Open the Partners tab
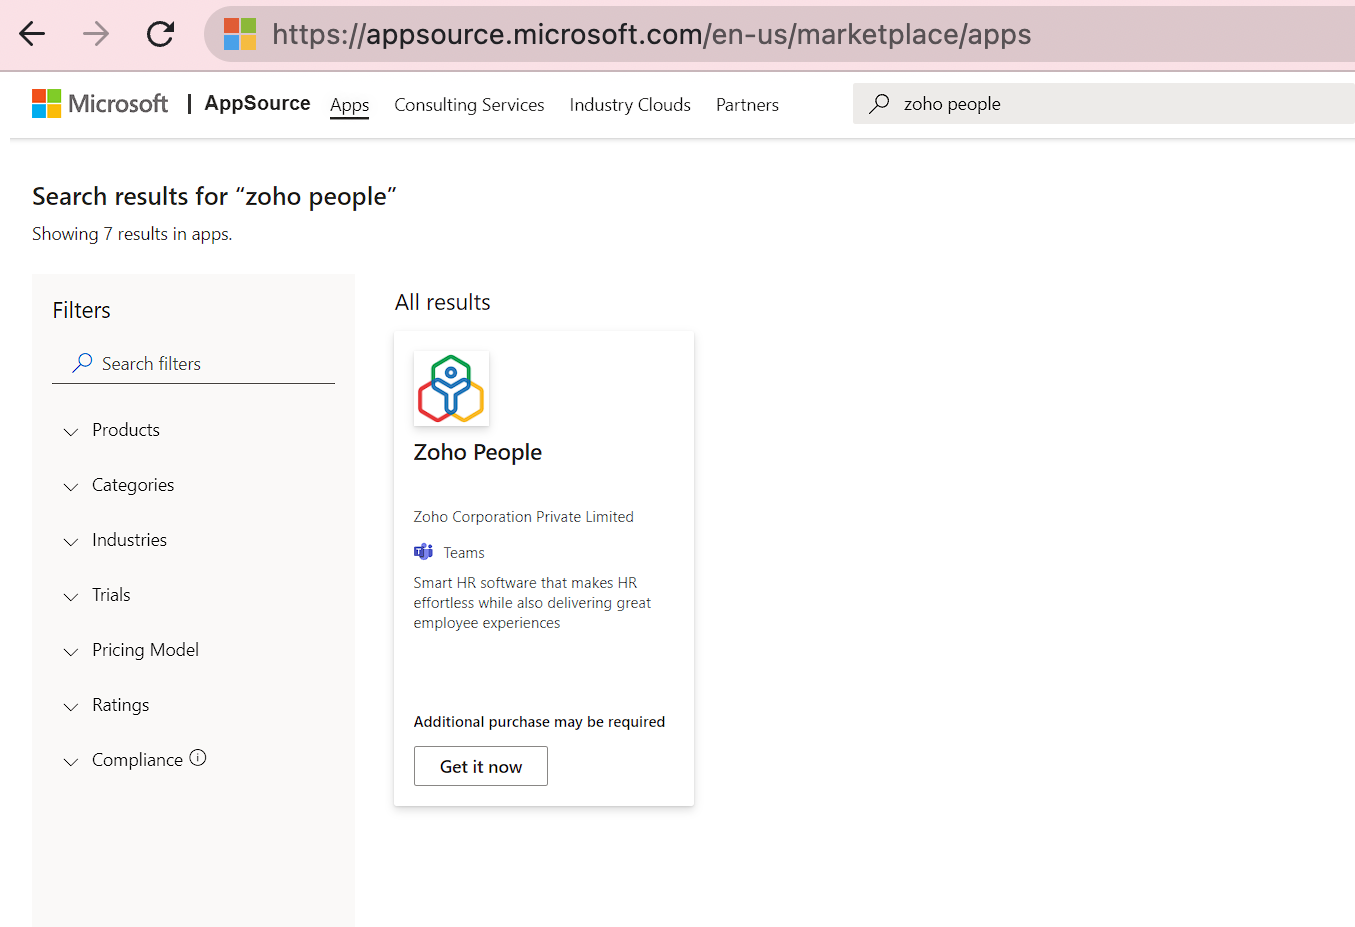Viewport: 1355px width, 927px height. tap(747, 105)
